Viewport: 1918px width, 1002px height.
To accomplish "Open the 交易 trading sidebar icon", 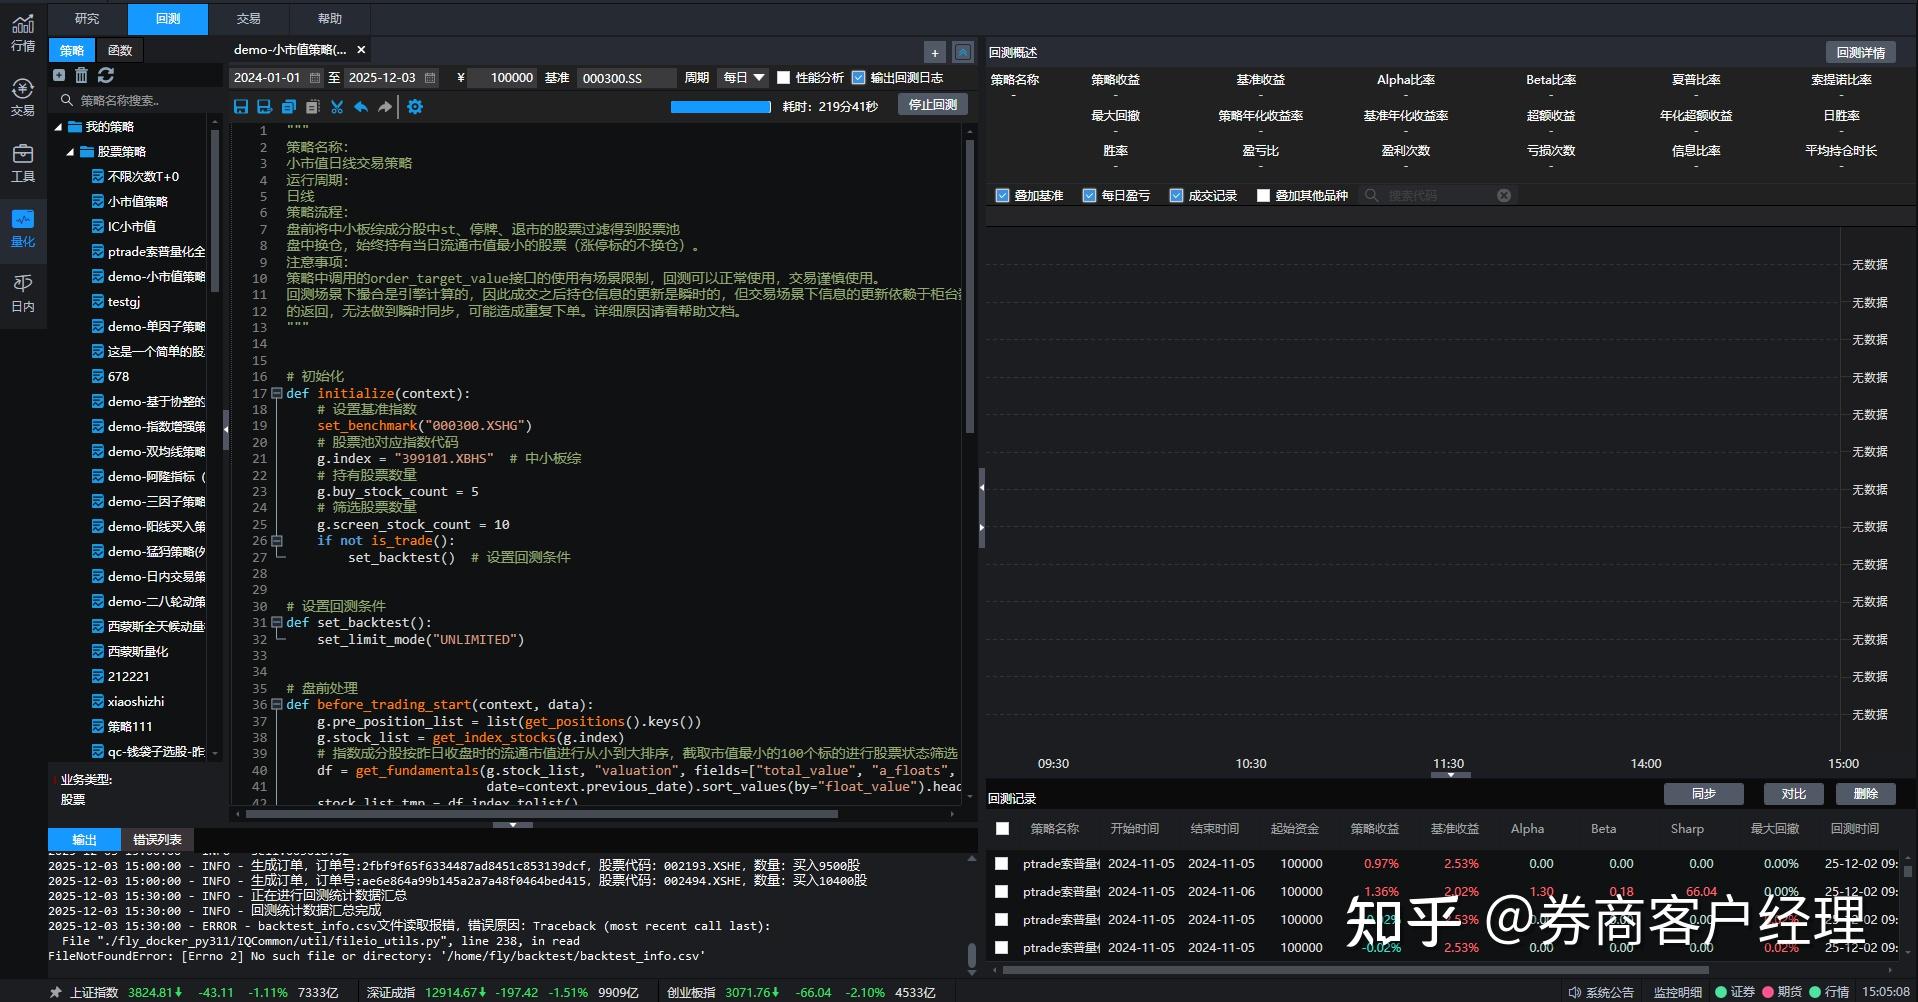I will coord(22,97).
